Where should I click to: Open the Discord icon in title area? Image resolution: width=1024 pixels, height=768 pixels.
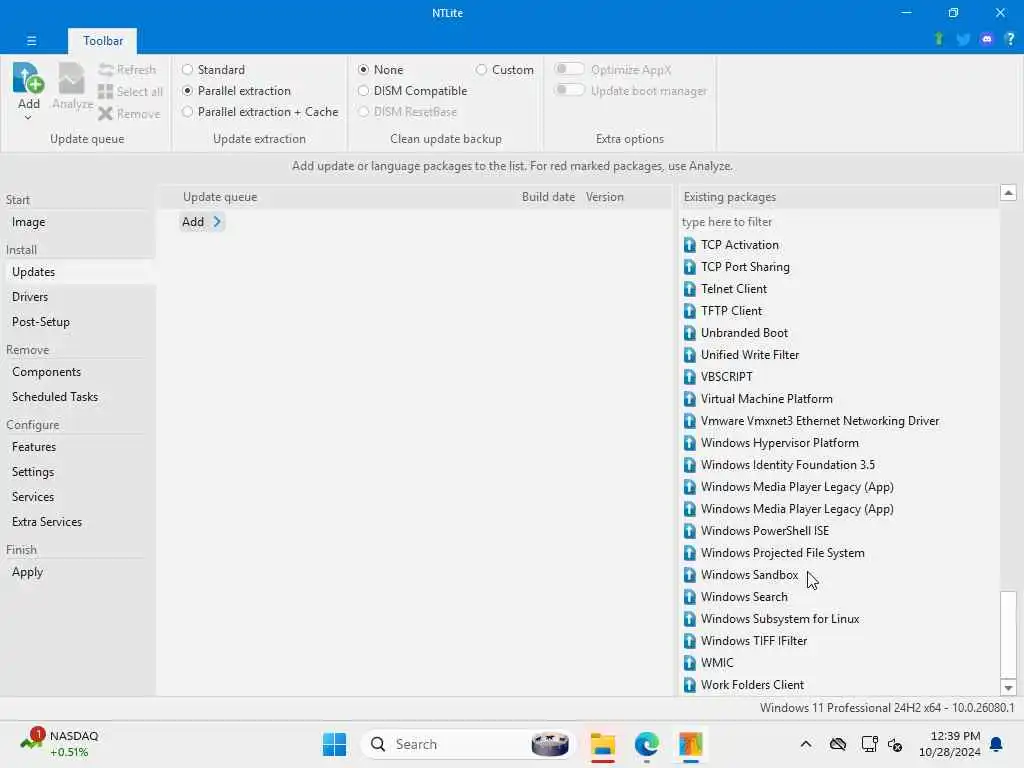(987, 39)
